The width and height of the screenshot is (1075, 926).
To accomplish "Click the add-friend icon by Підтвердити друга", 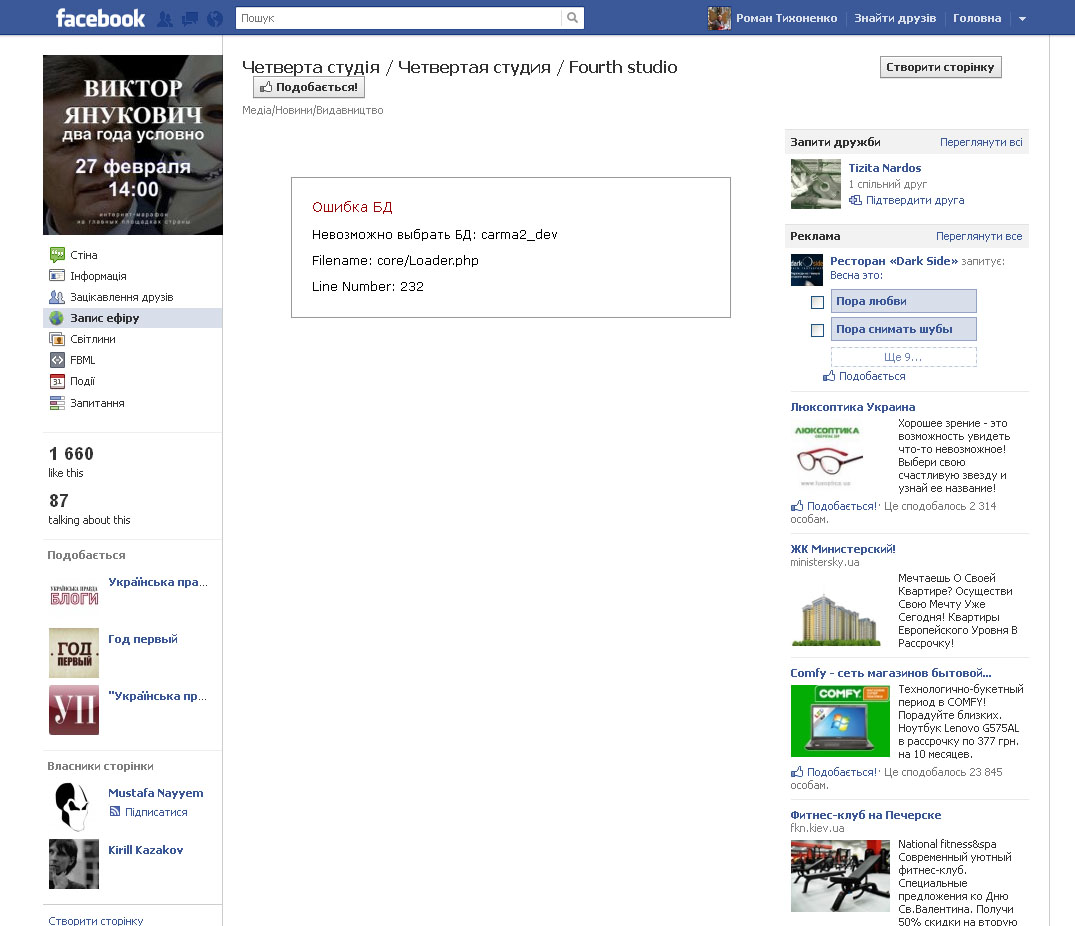I will (x=855, y=200).
